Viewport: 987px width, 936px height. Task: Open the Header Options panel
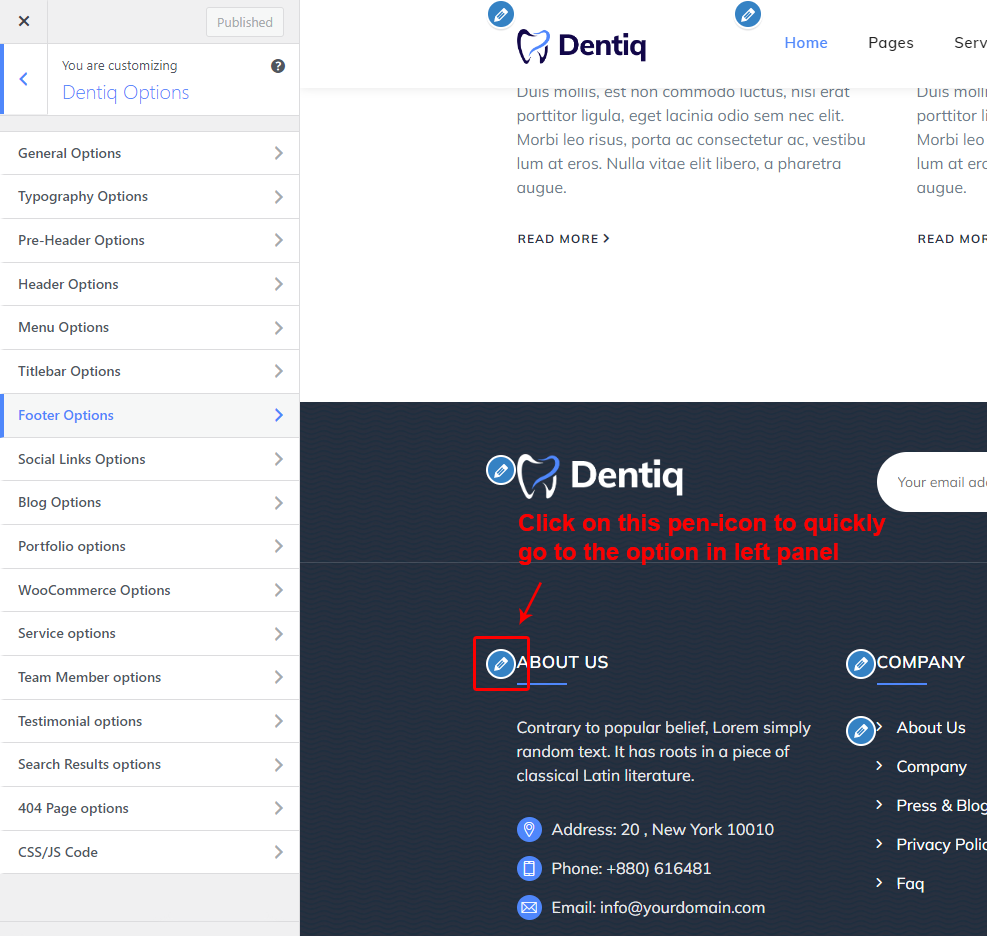pos(150,284)
